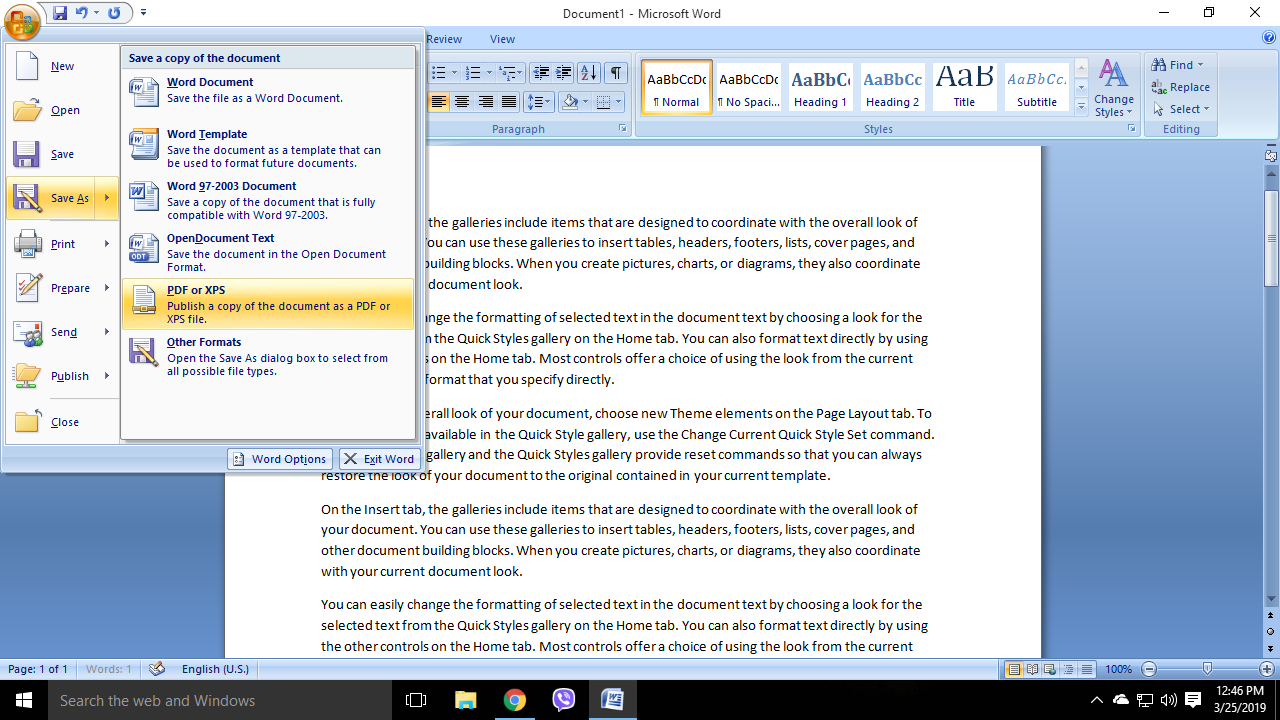The height and width of the screenshot is (720, 1280).
Task: Select Close in the Office menu
Action: coord(62,422)
